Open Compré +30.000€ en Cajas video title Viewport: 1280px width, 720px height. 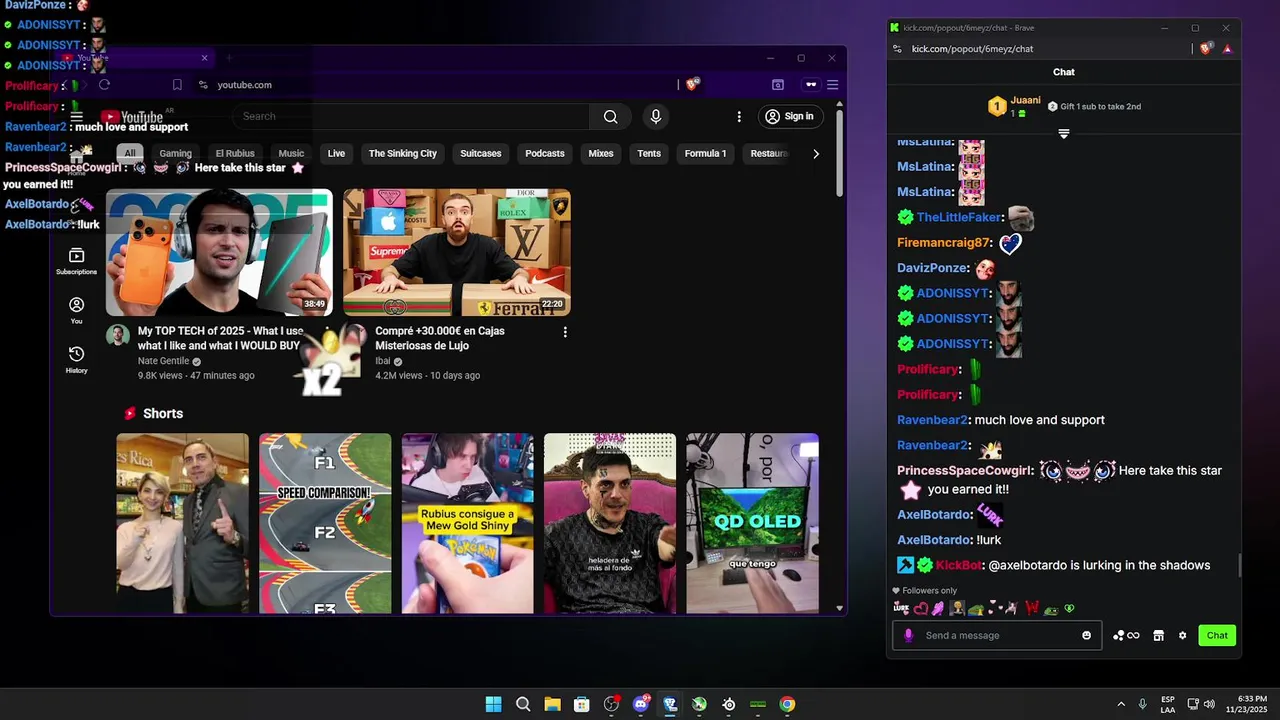coord(440,338)
